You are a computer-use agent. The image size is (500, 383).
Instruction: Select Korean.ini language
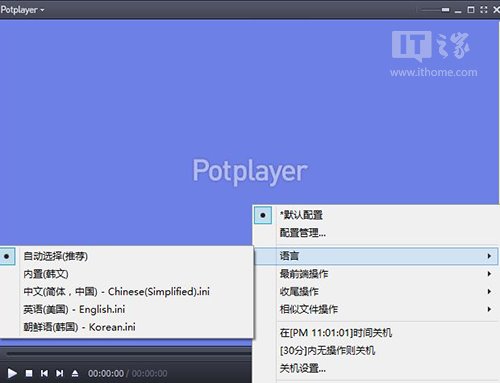tap(127, 327)
